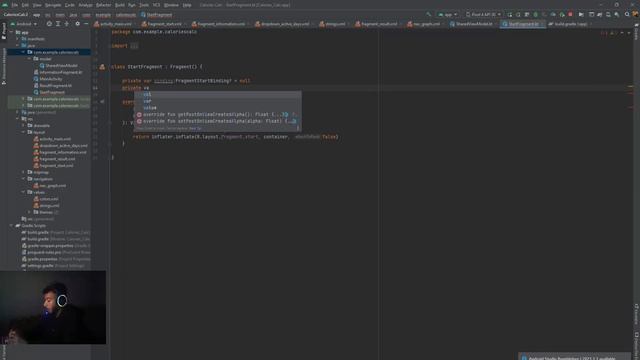Image resolution: width=640 pixels, height=360 pixels.
Task: Switch to the activity_main.xml editor tab
Action: point(113,24)
